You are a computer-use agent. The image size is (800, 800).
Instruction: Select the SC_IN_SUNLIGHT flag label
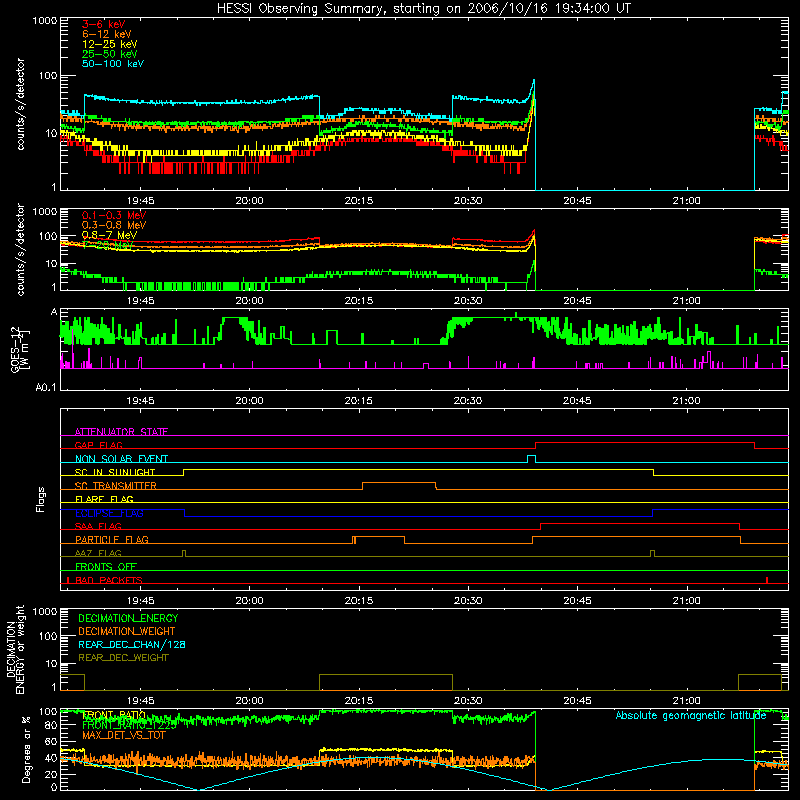pos(115,472)
